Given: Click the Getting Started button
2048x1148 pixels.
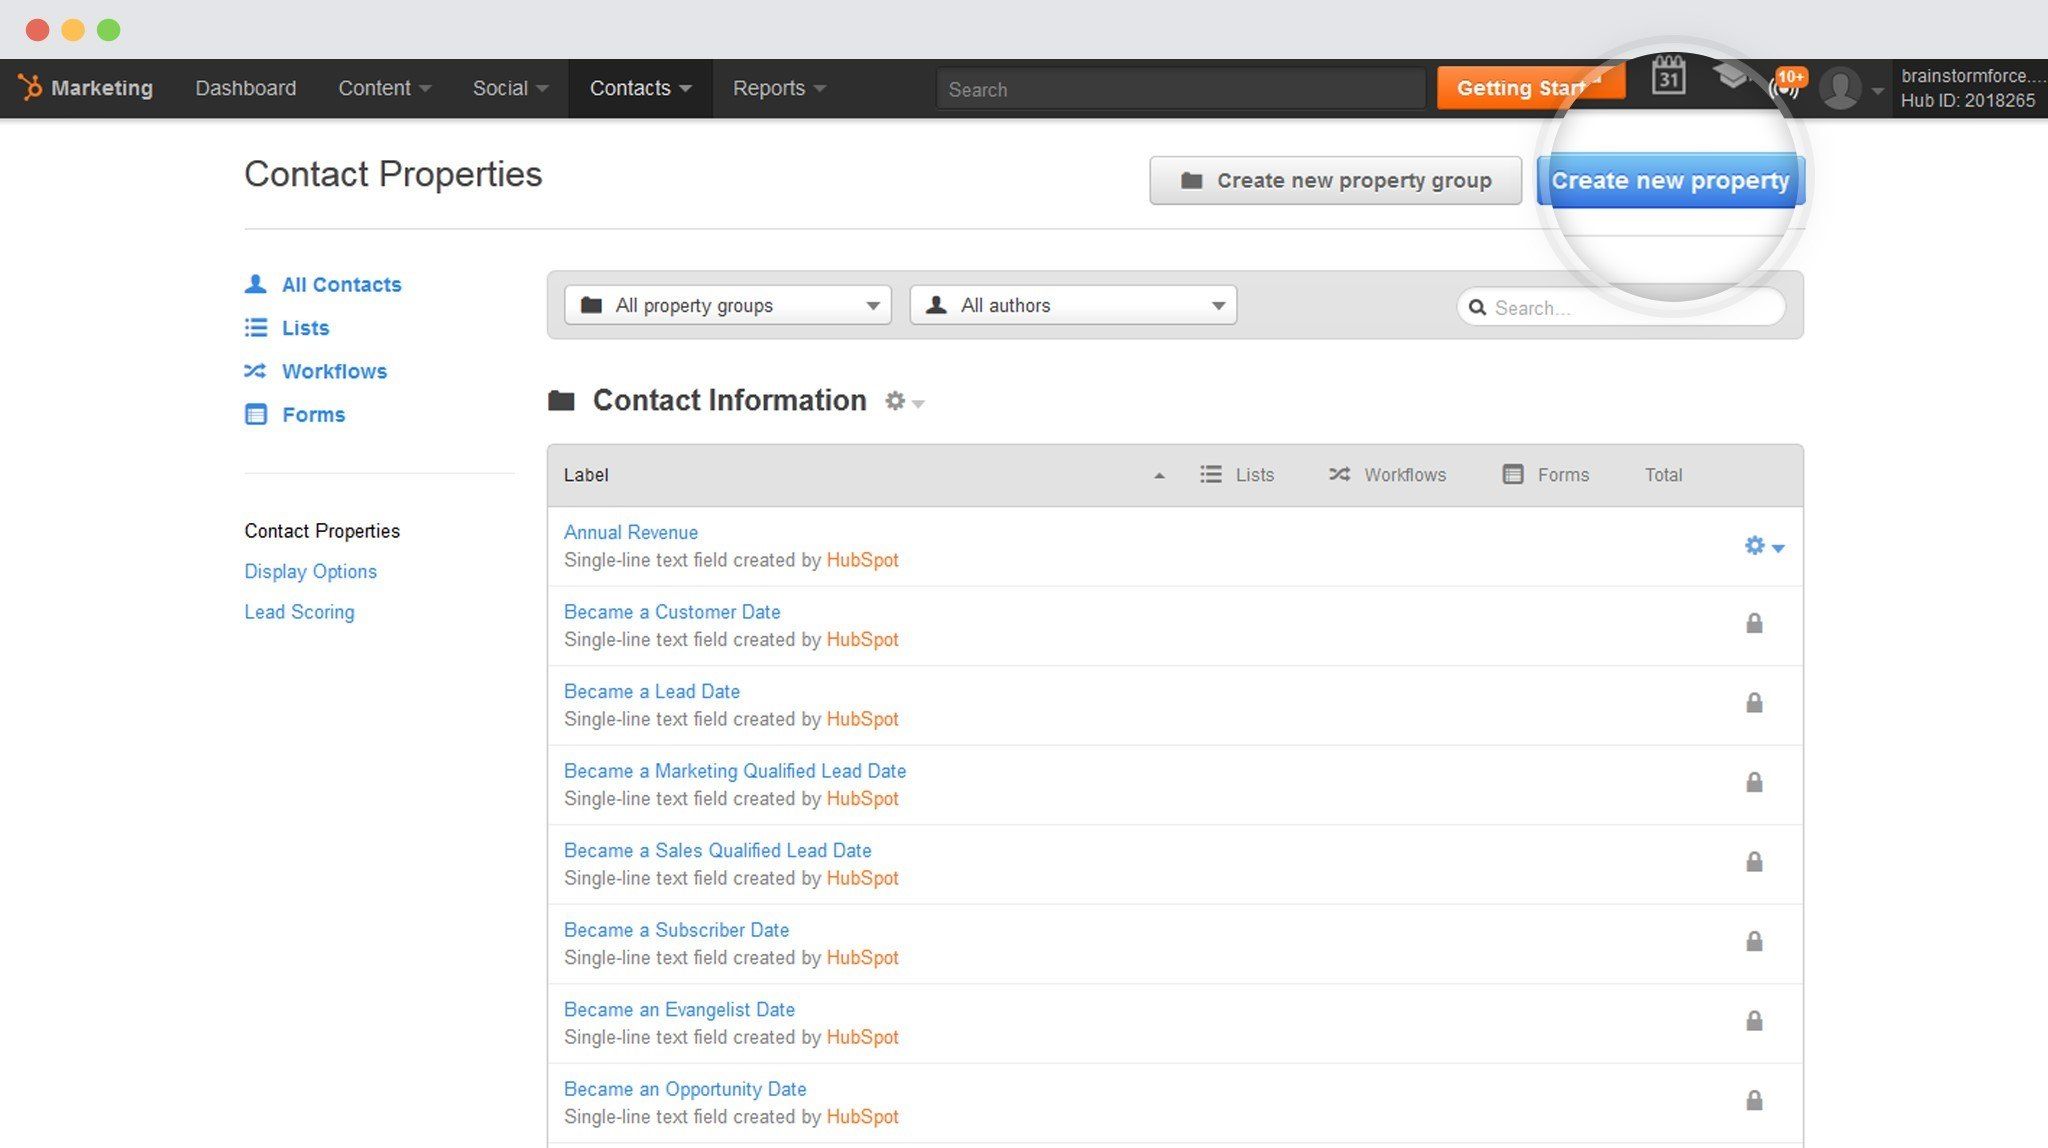Looking at the screenshot, I should 1530,88.
